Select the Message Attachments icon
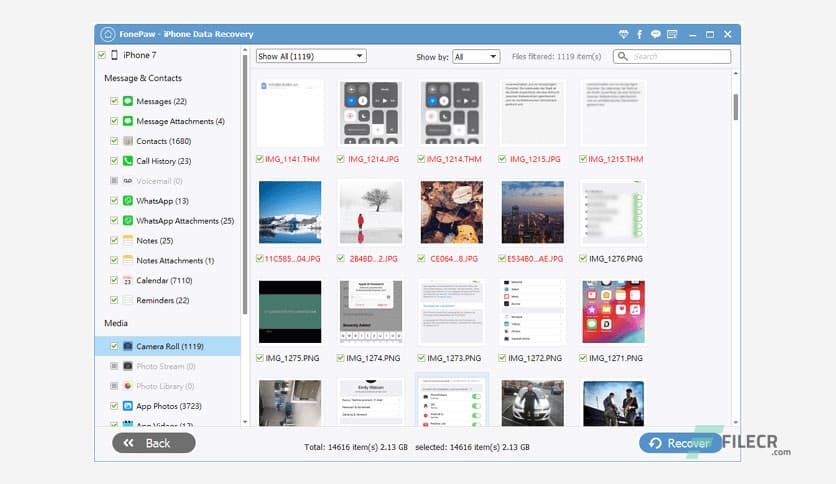This screenshot has height=484, width=836. tap(128, 121)
